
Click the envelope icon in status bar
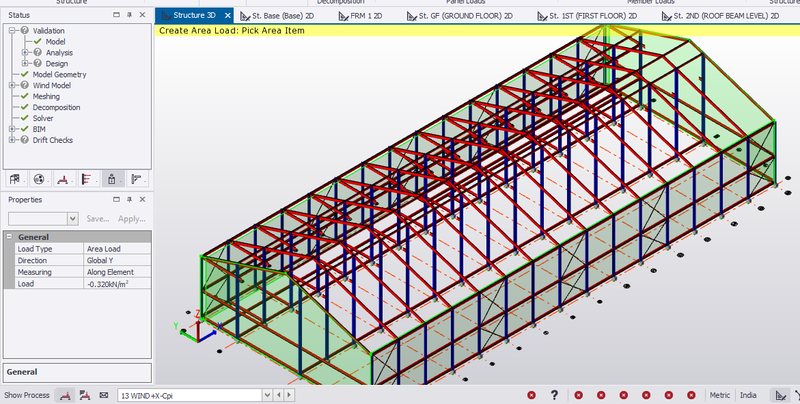tap(104, 395)
